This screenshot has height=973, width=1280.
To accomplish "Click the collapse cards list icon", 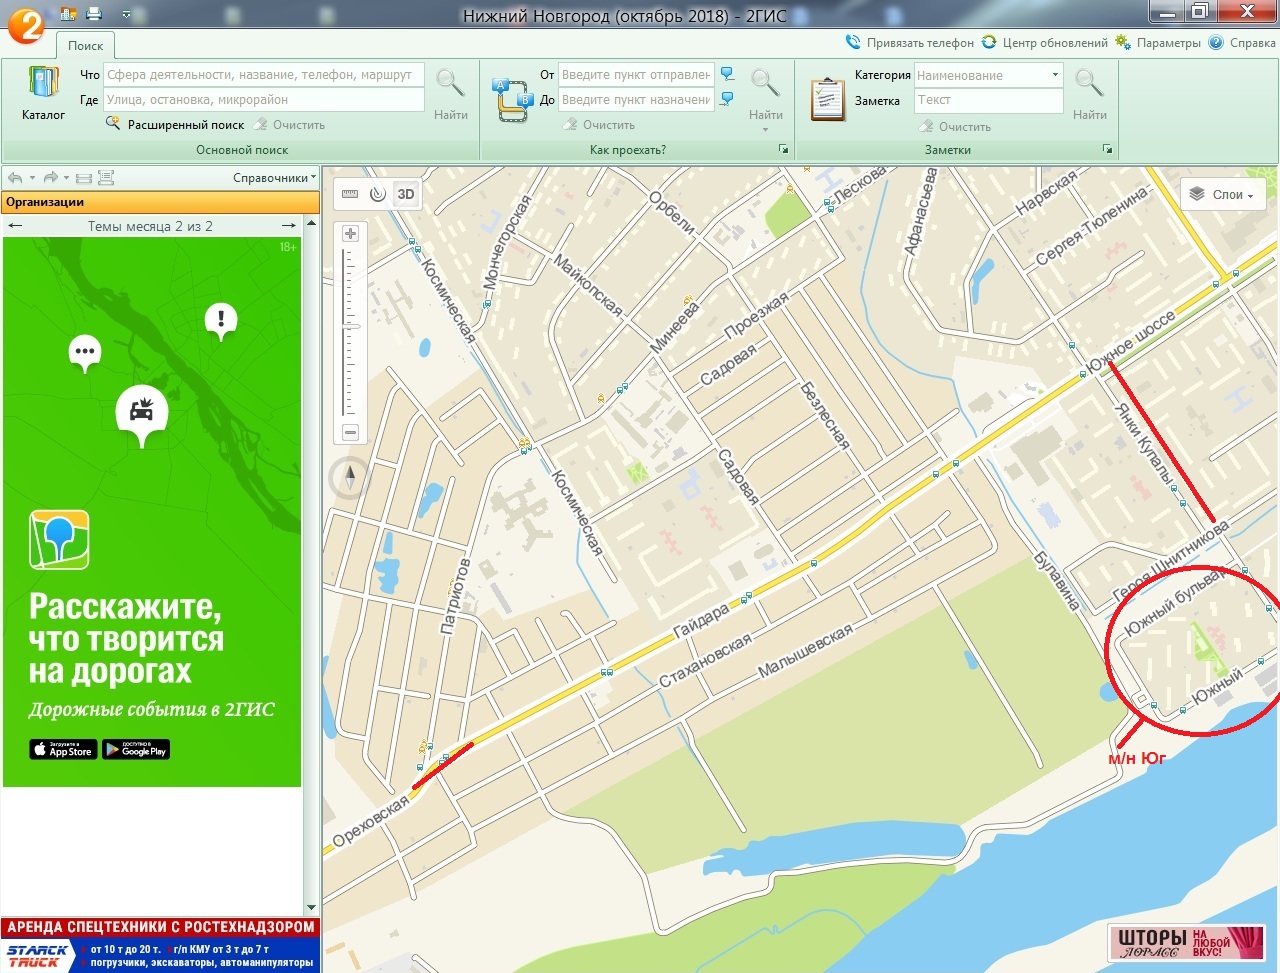I will pos(84,178).
